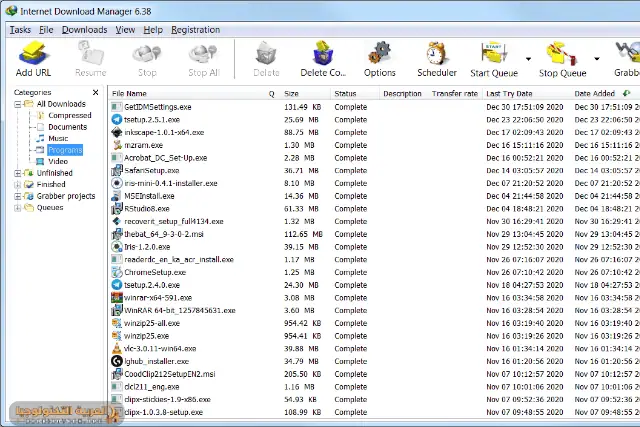Open the Stop Queue dropdown arrow
Image resolution: width=640 pixels, height=427 pixels.
pos(597,59)
